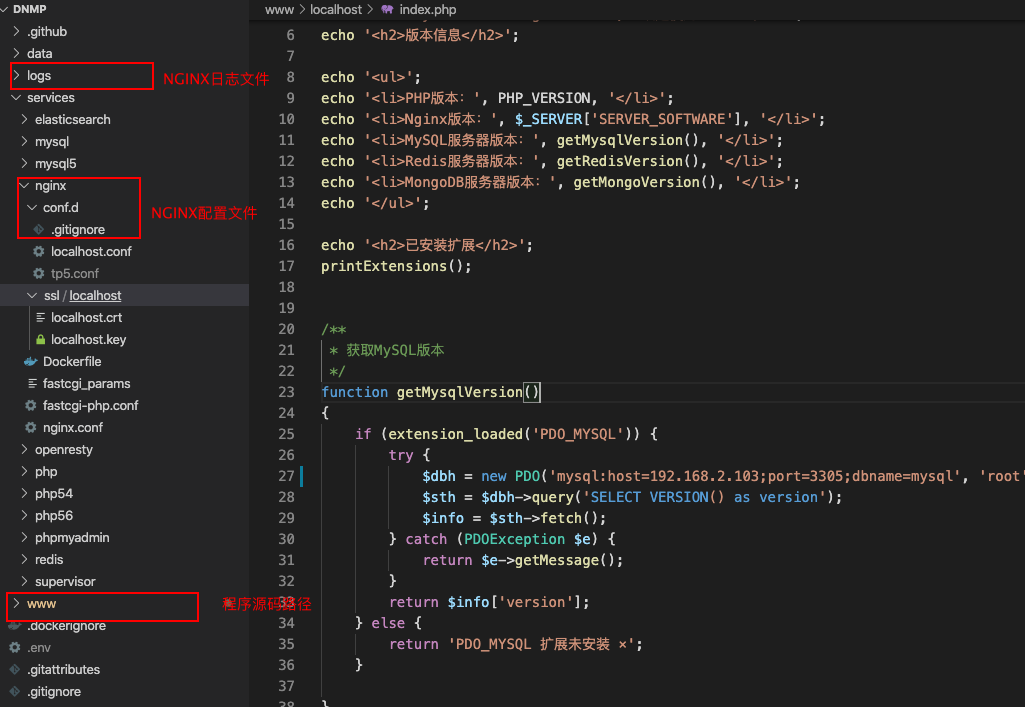Viewport: 1025px width, 707px height.
Task: Collapse the conf.d folder
Action: [x=32, y=207]
